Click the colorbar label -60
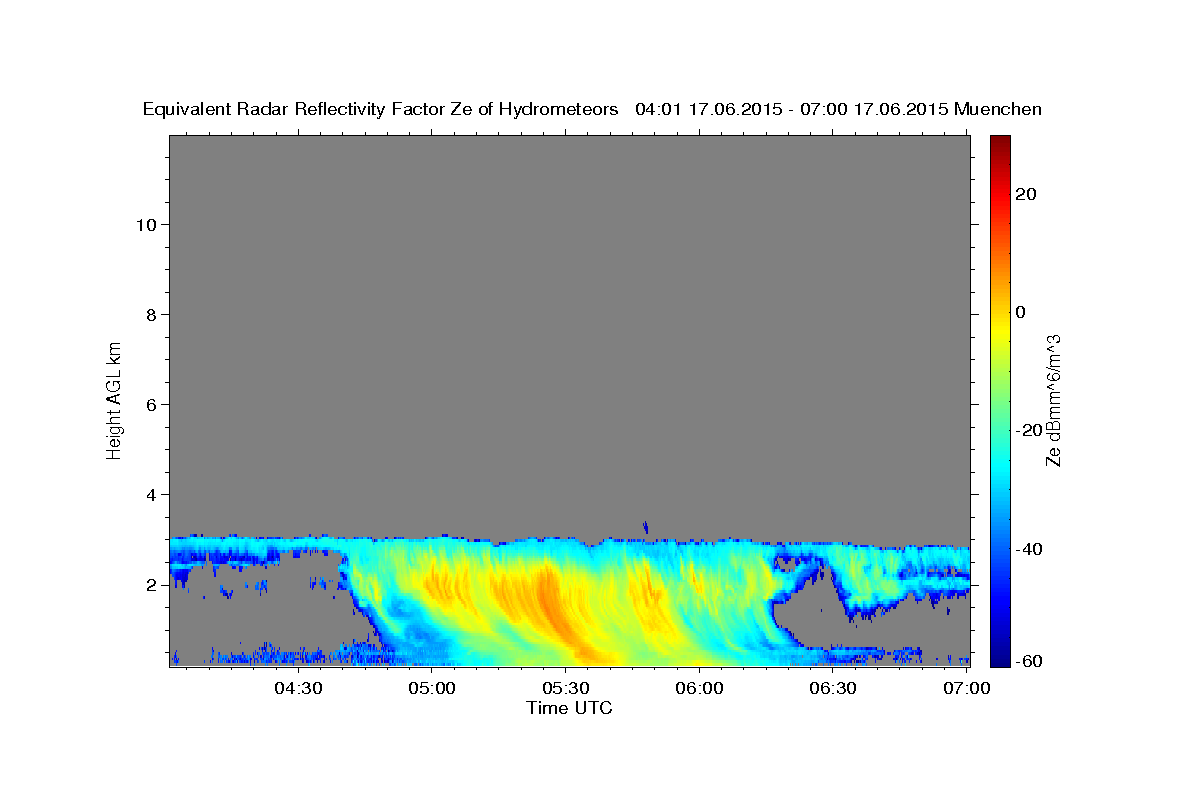The width and height of the screenshot is (1200, 800). point(1029,660)
